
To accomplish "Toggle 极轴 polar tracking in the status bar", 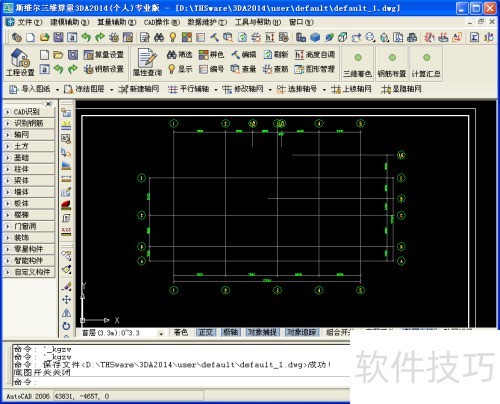I will 231,332.
